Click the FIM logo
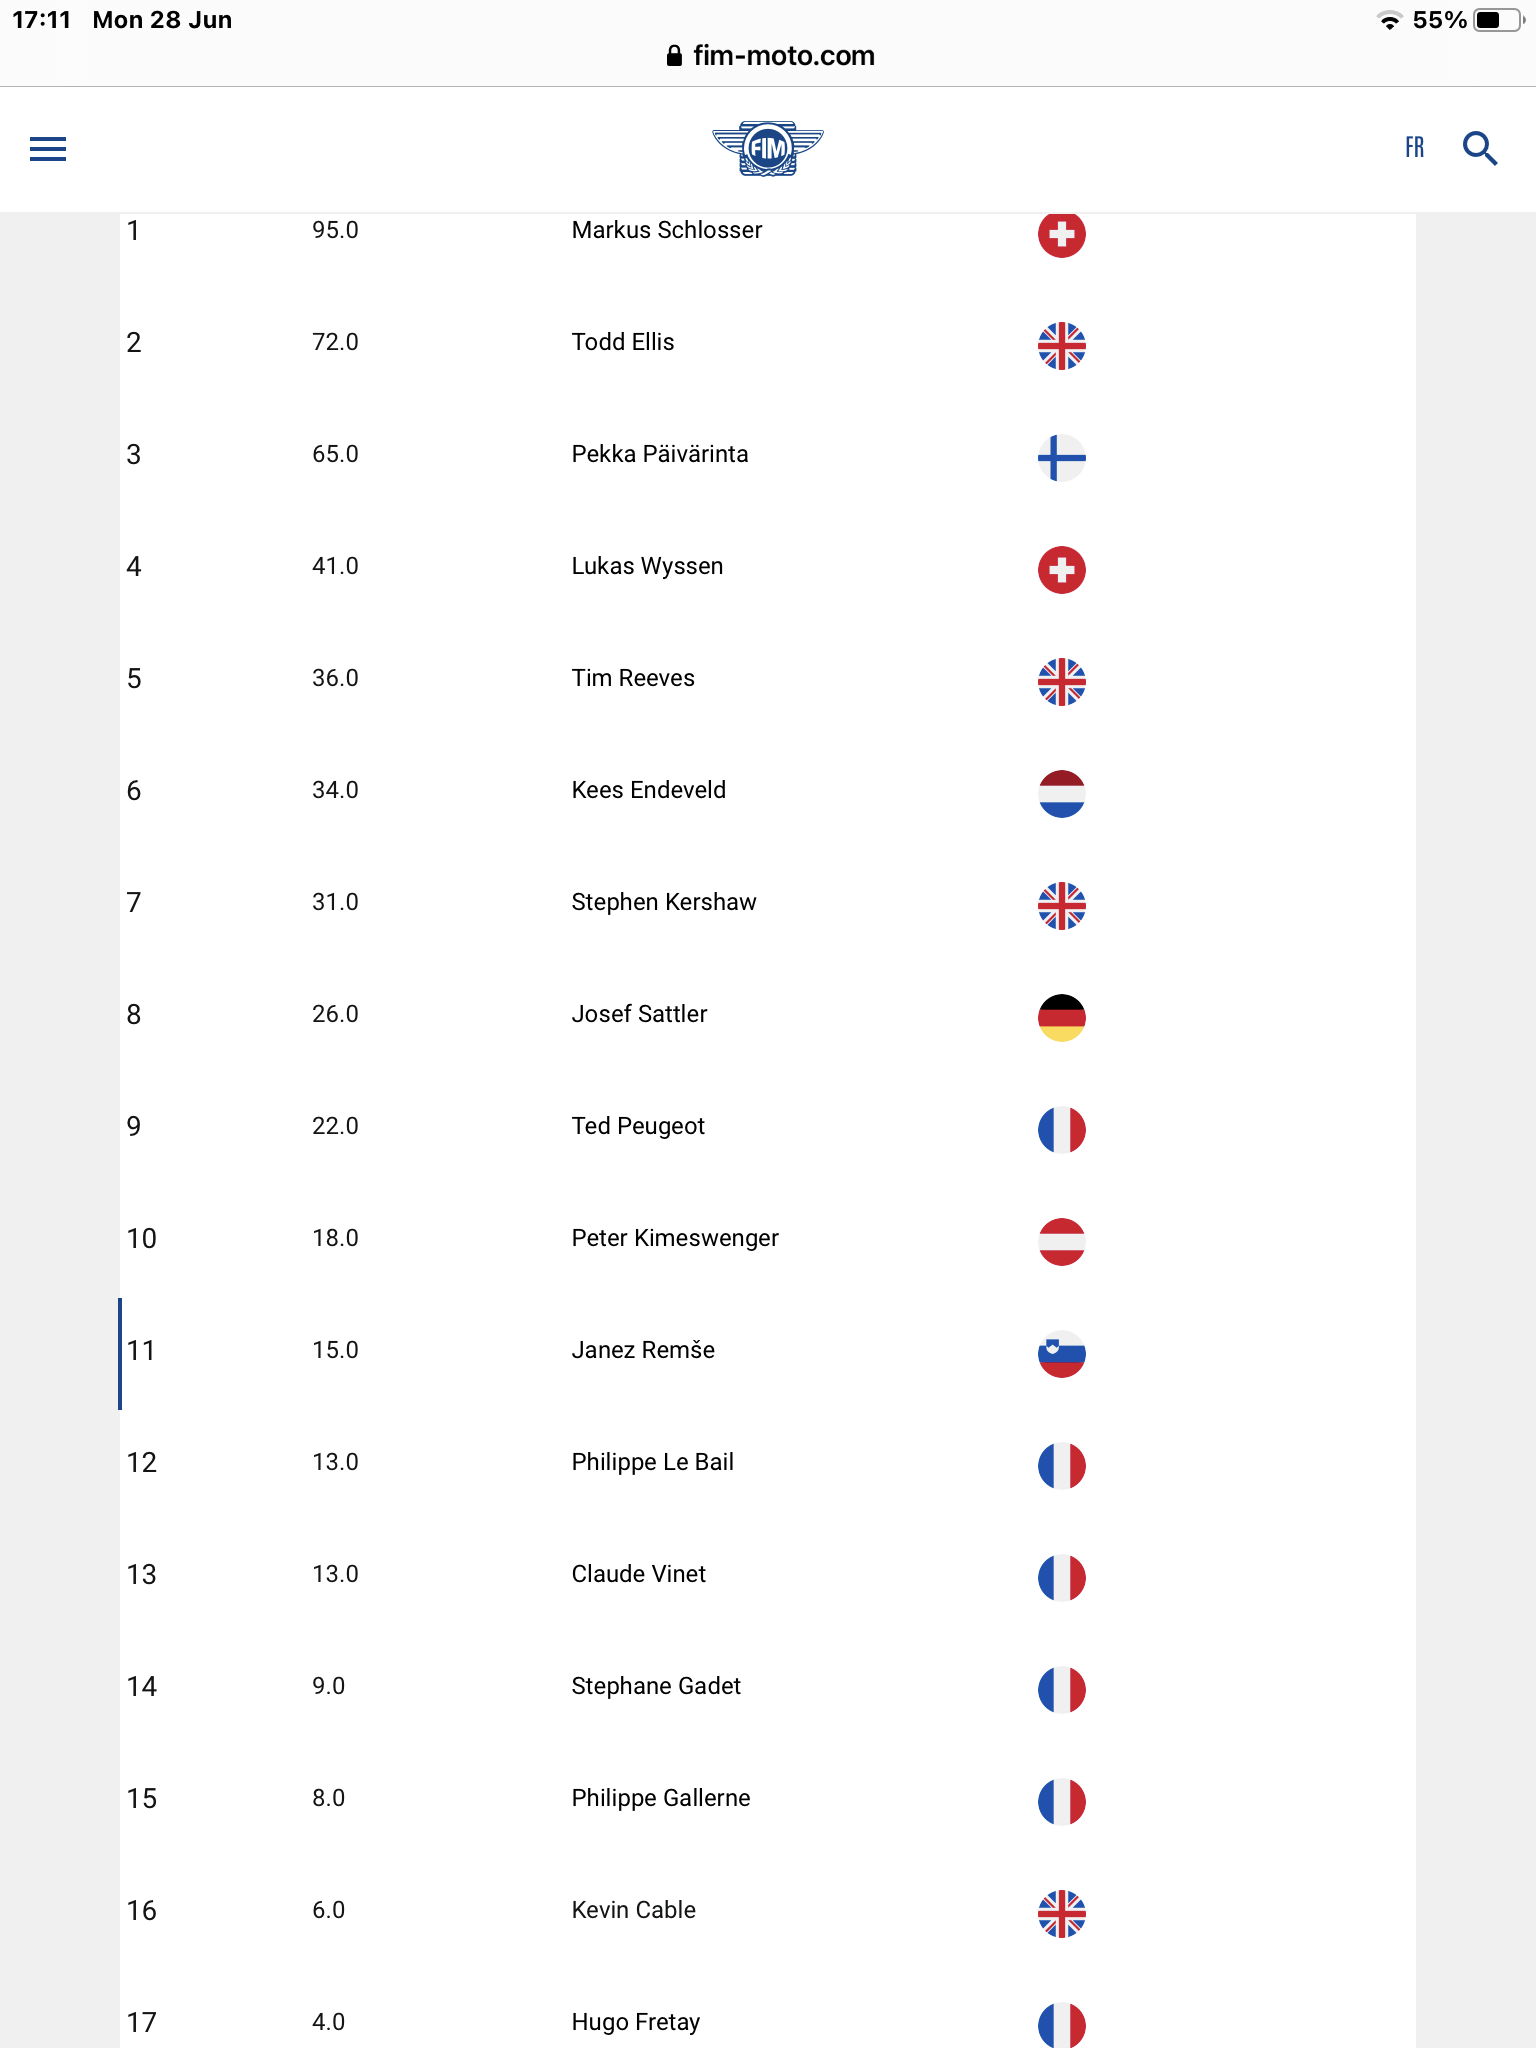This screenshot has height=2048, width=1536. (768, 149)
